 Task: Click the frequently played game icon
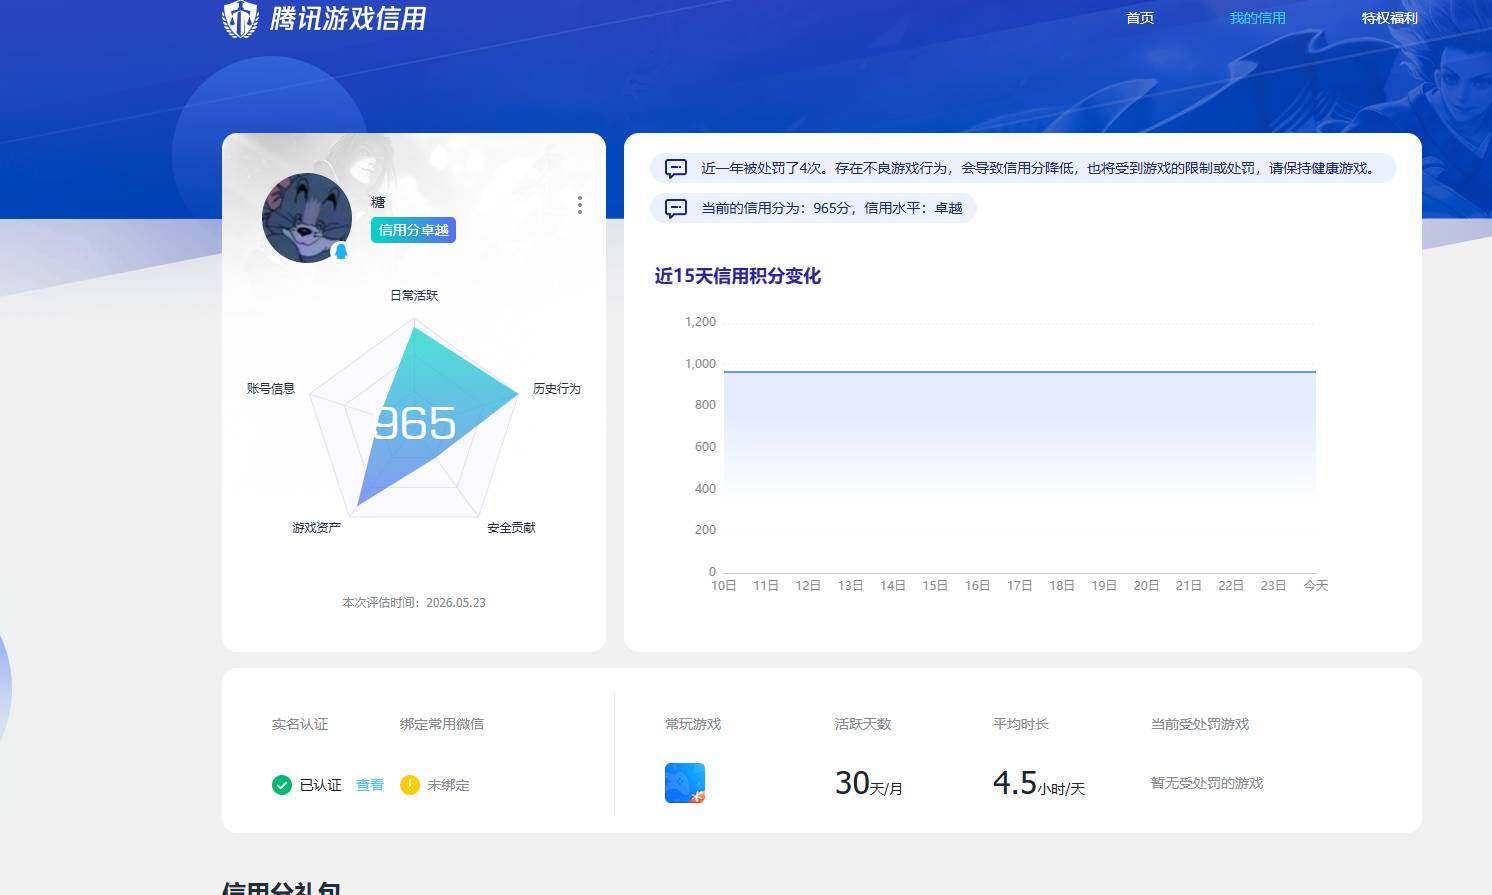click(685, 783)
